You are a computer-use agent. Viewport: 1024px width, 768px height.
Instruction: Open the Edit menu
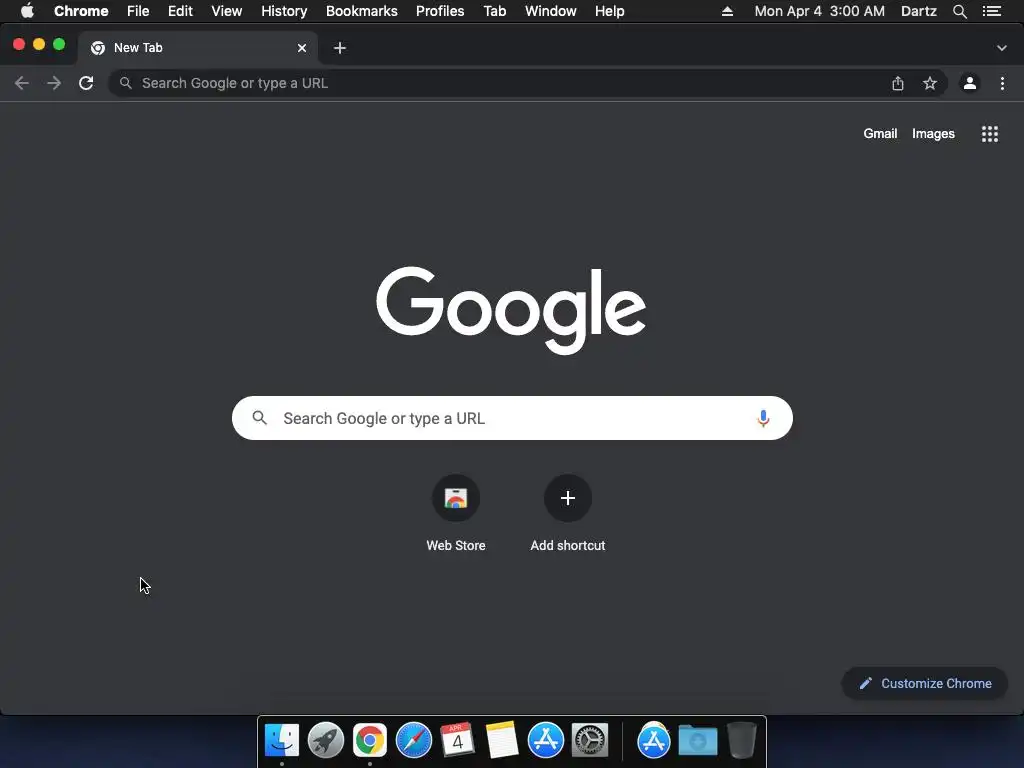(180, 11)
